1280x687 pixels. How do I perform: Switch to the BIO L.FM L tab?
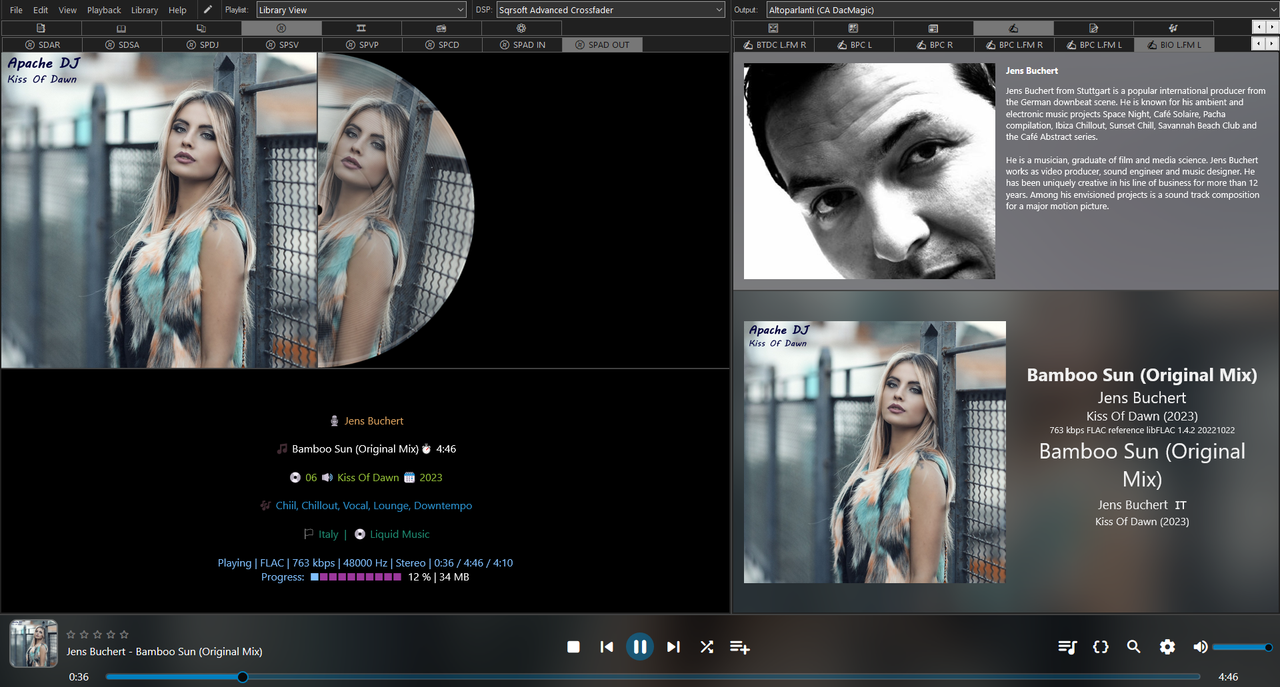[x=1172, y=44]
